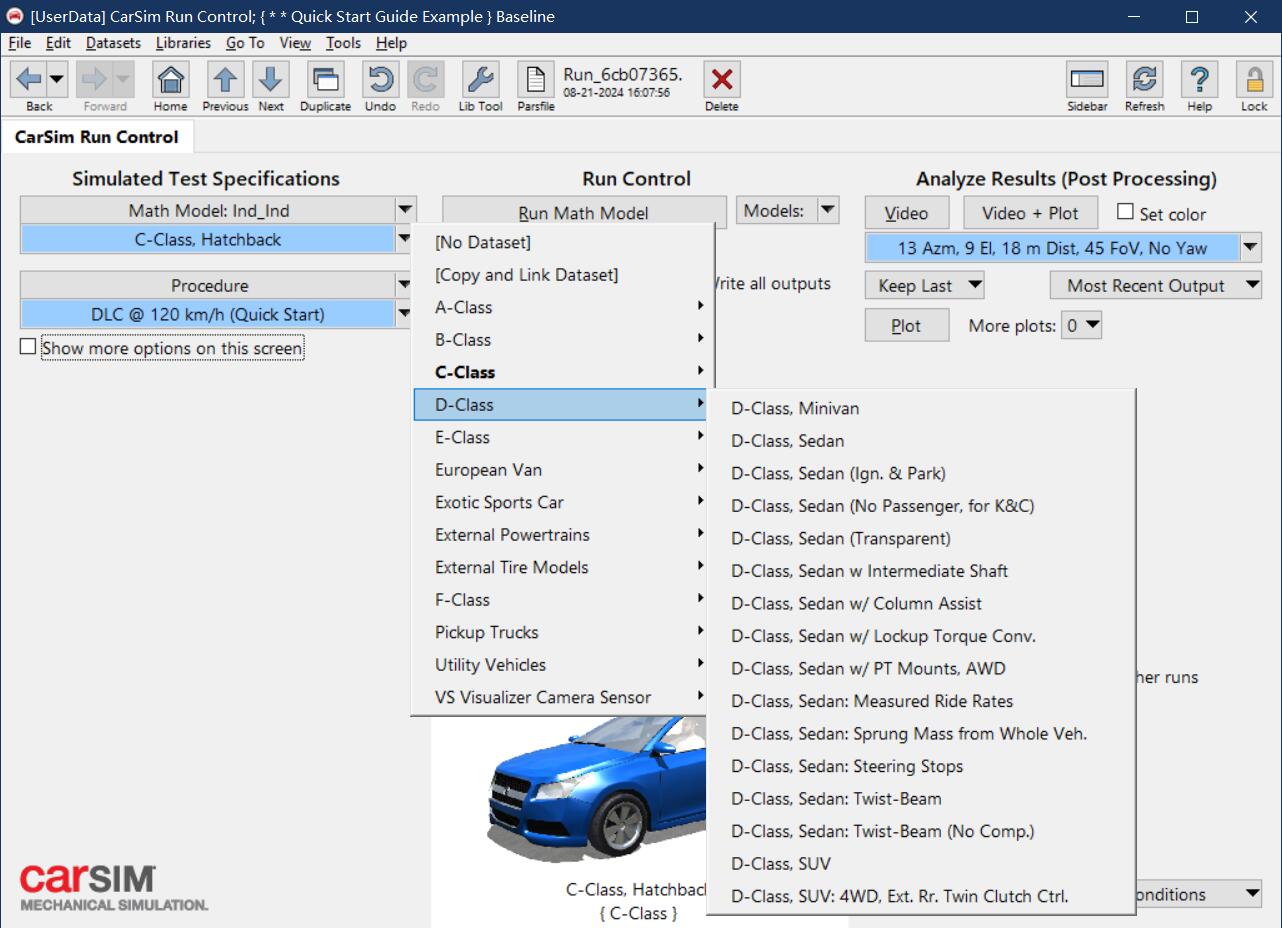Open the Lib Tool wrench icon
The height and width of the screenshot is (928, 1282).
pyautogui.click(x=480, y=79)
